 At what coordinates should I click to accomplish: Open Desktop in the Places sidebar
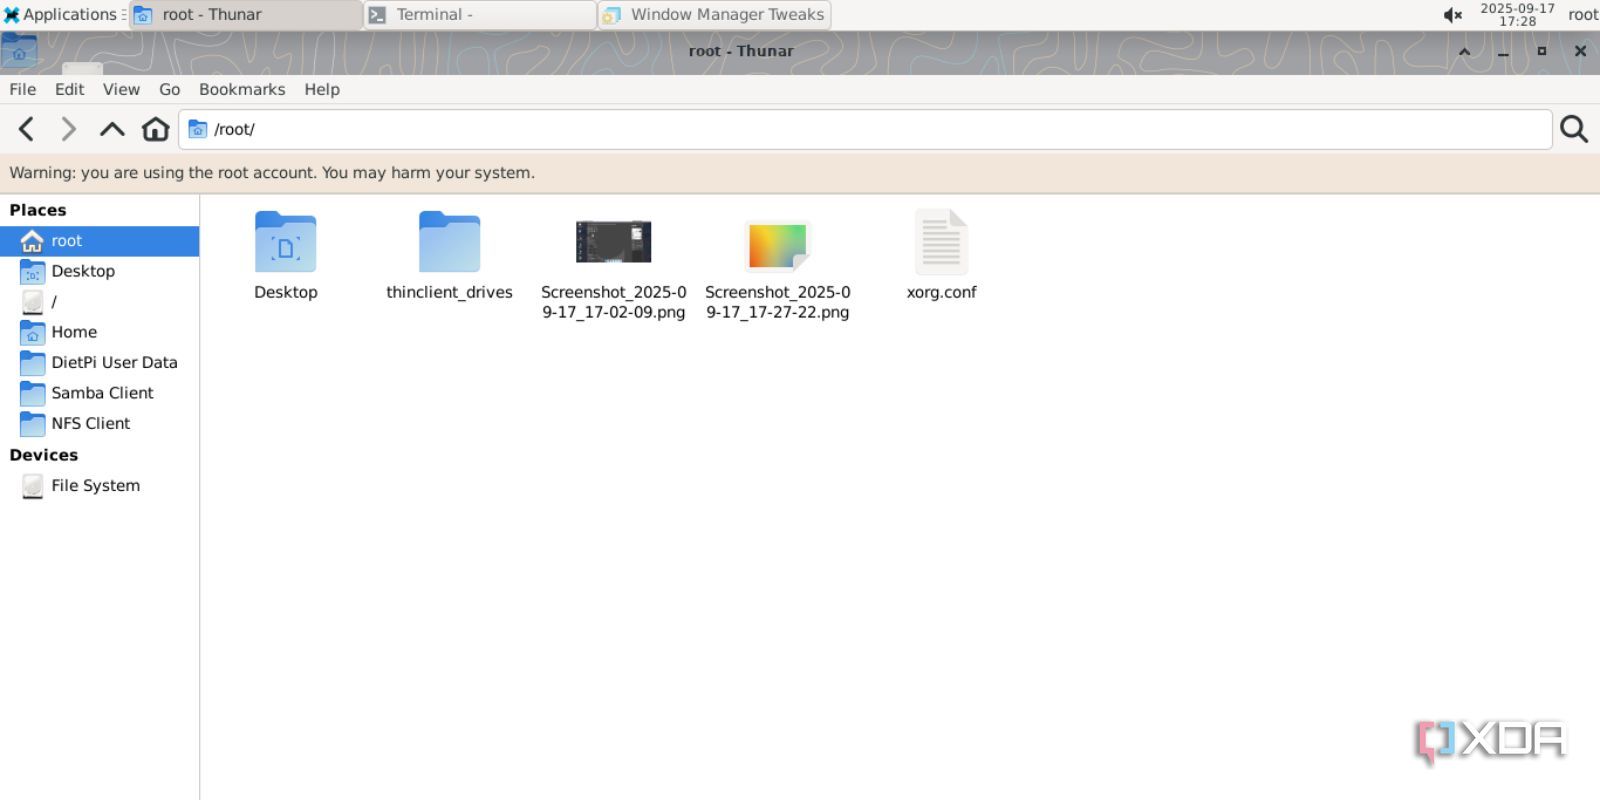(99, 271)
